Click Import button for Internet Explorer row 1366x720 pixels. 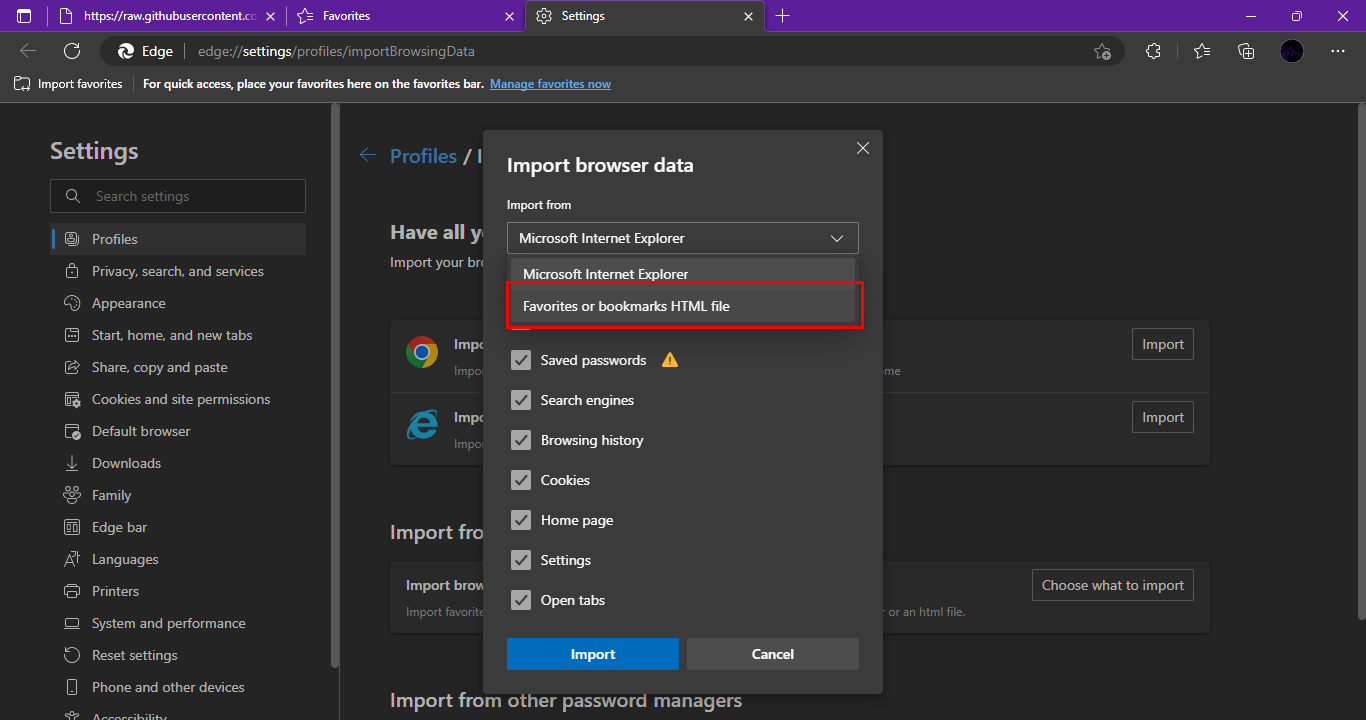(x=1163, y=417)
